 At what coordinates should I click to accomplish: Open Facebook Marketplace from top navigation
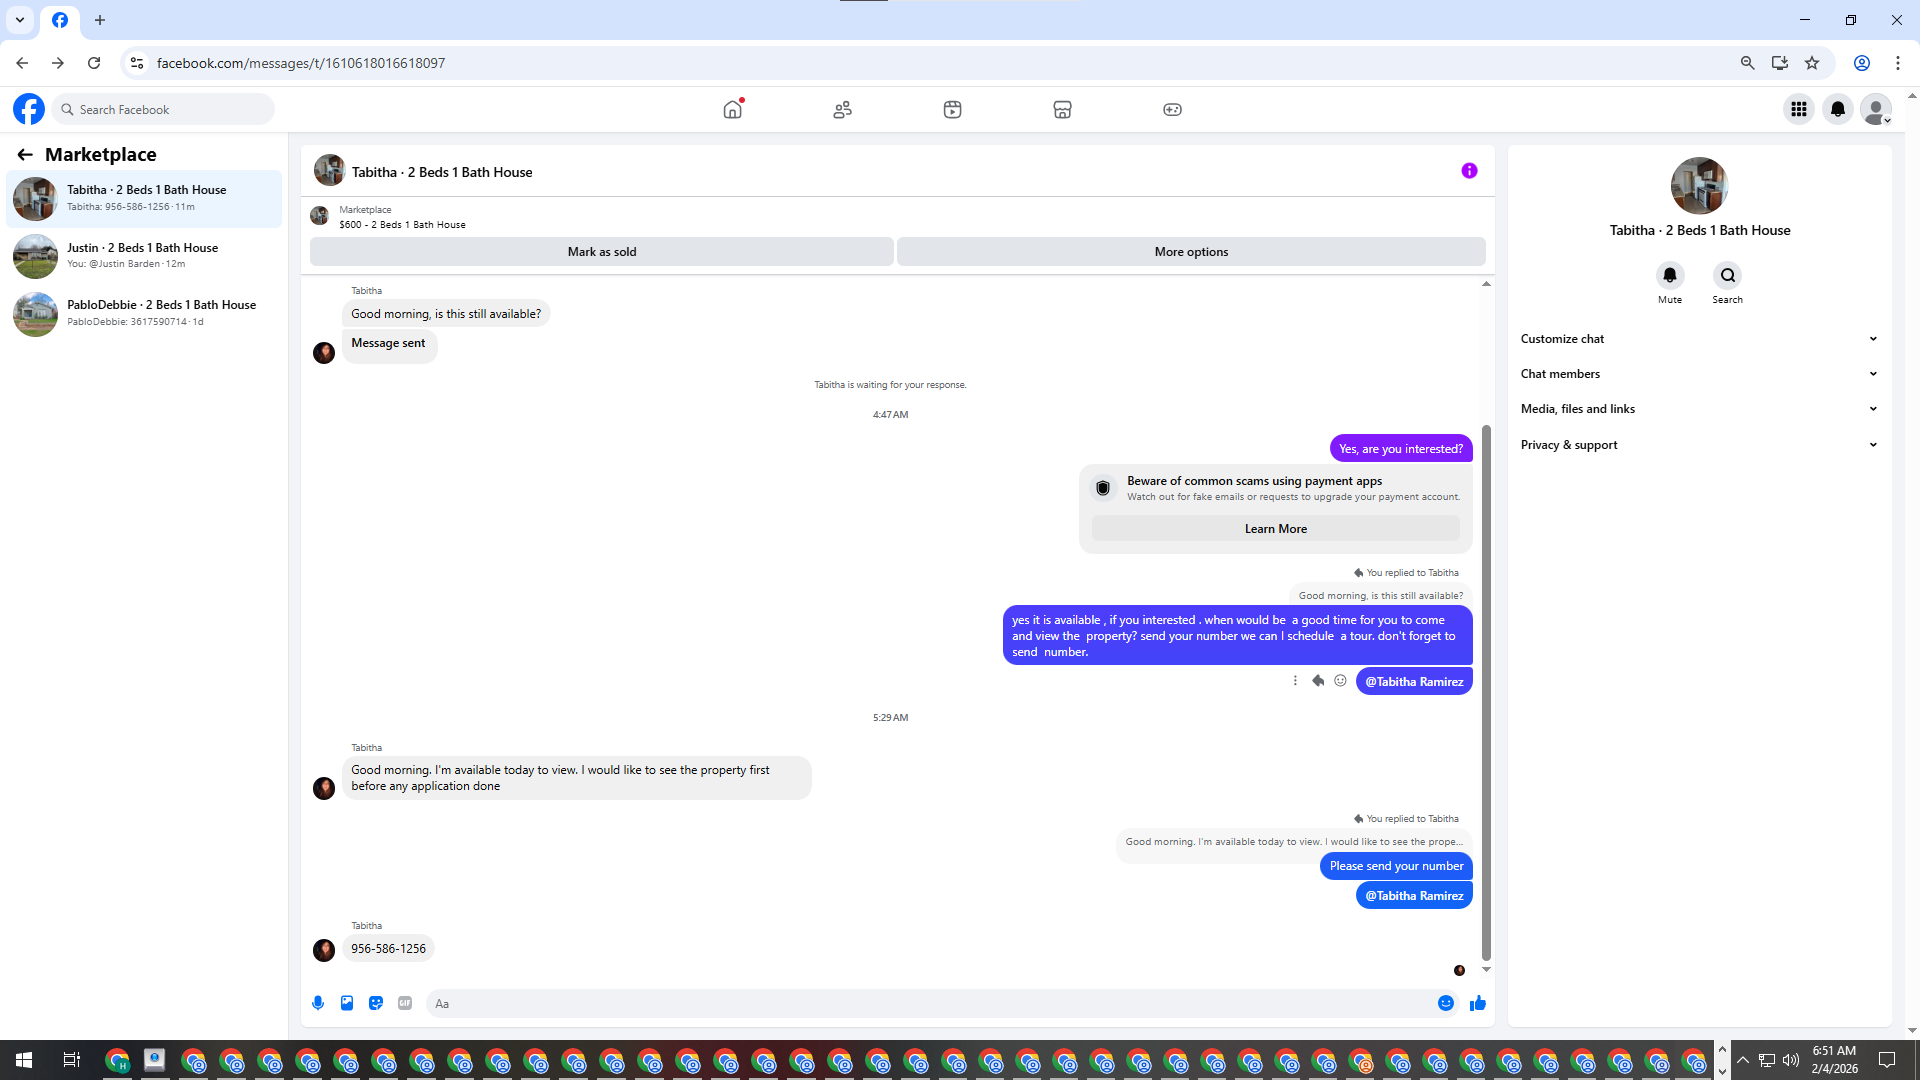pyautogui.click(x=1062, y=109)
